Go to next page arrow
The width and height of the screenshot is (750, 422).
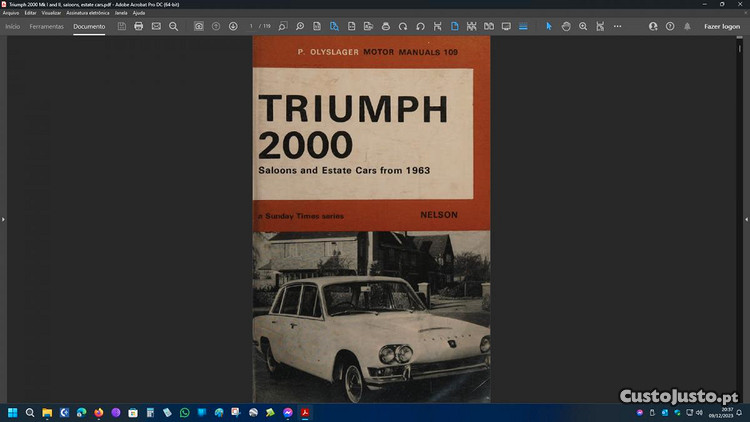[x=233, y=26]
